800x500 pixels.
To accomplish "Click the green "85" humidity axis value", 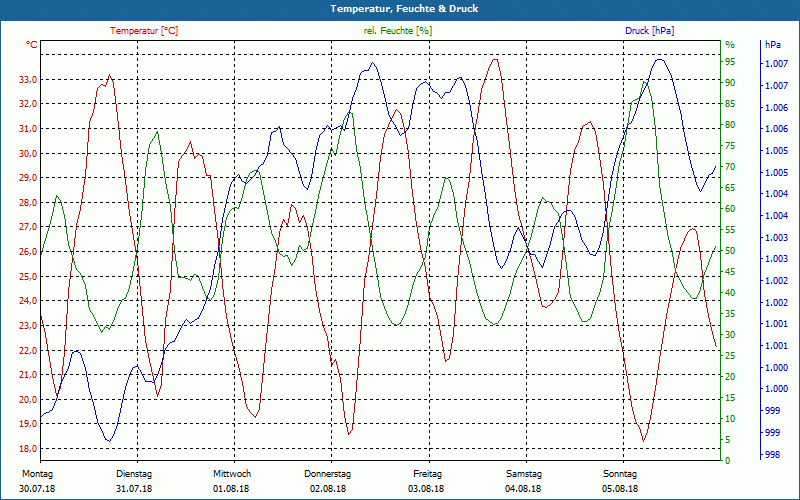I will (730, 104).
